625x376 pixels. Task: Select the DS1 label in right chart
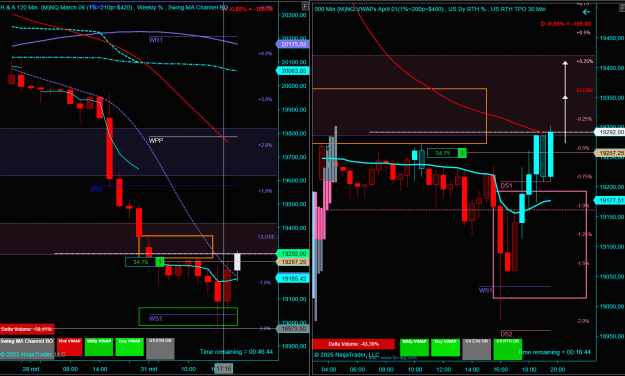tap(506, 185)
